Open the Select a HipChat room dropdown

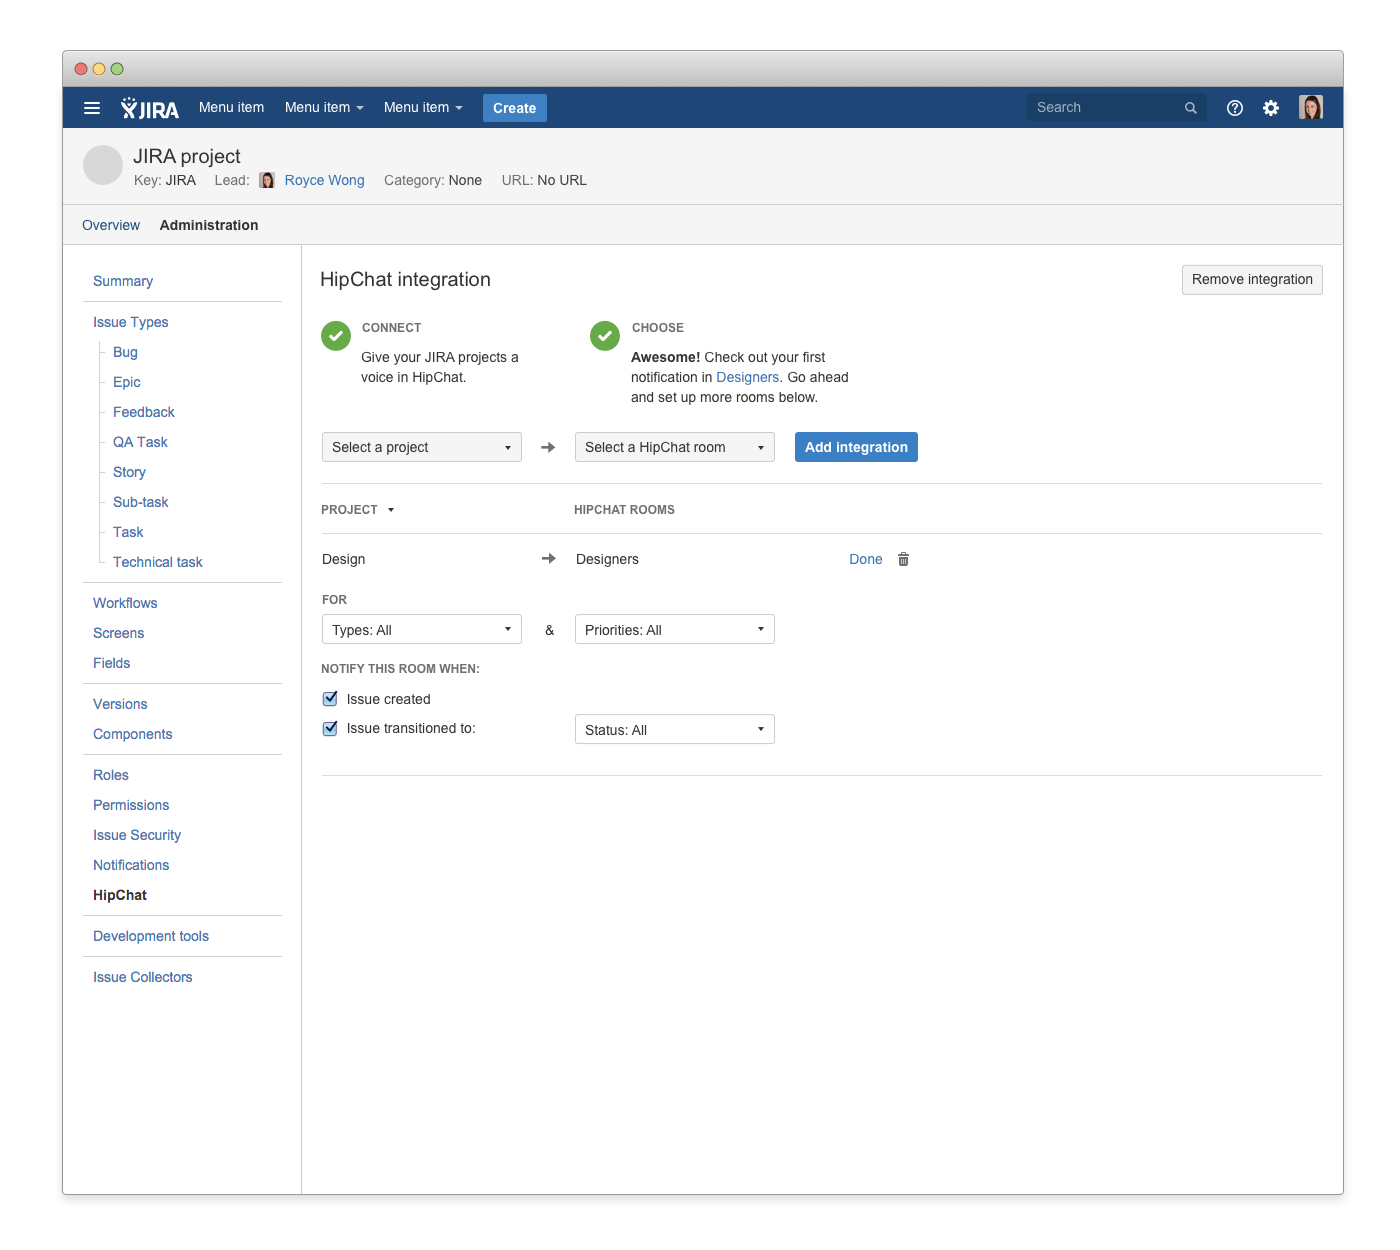coord(675,447)
